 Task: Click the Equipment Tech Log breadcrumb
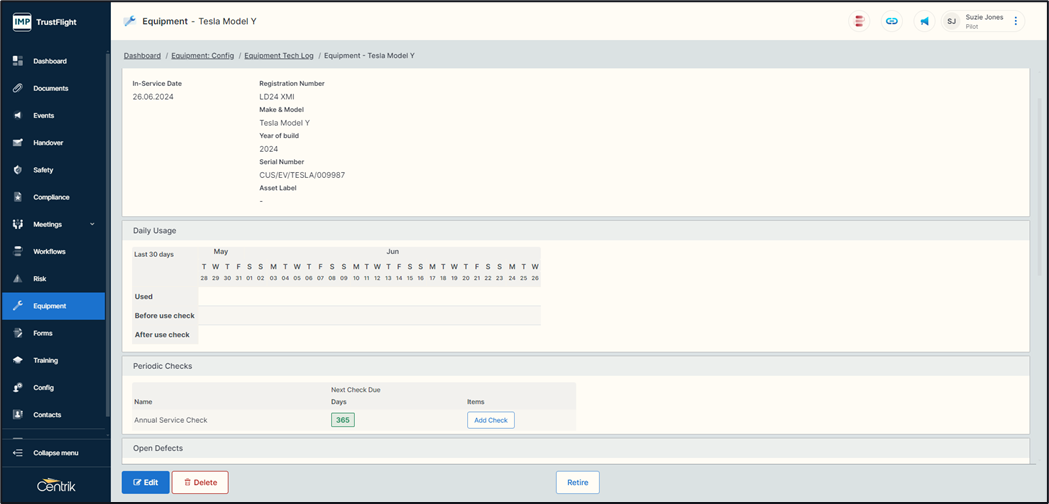point(279,56)
